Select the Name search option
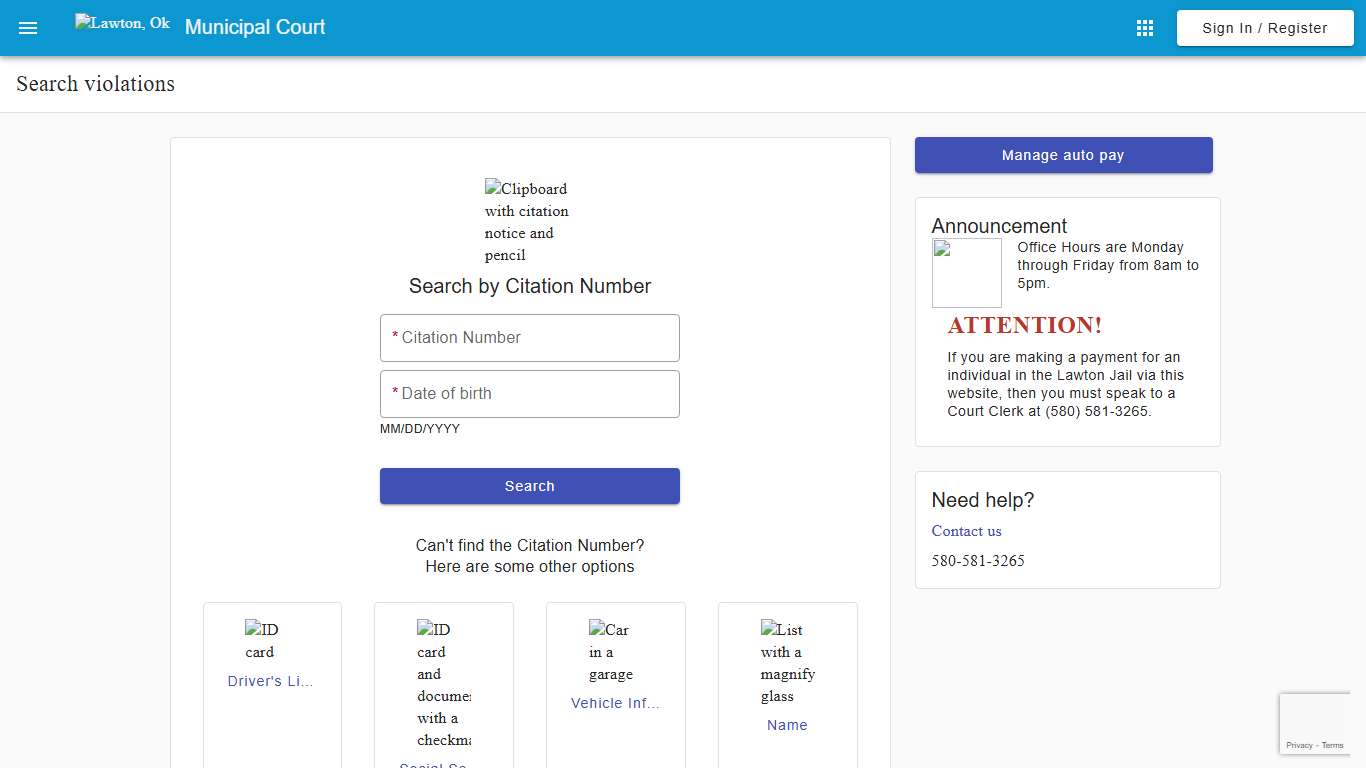The height and width of the screenshot is (768, 1366). pyautogui.click(x=787, y=725)
